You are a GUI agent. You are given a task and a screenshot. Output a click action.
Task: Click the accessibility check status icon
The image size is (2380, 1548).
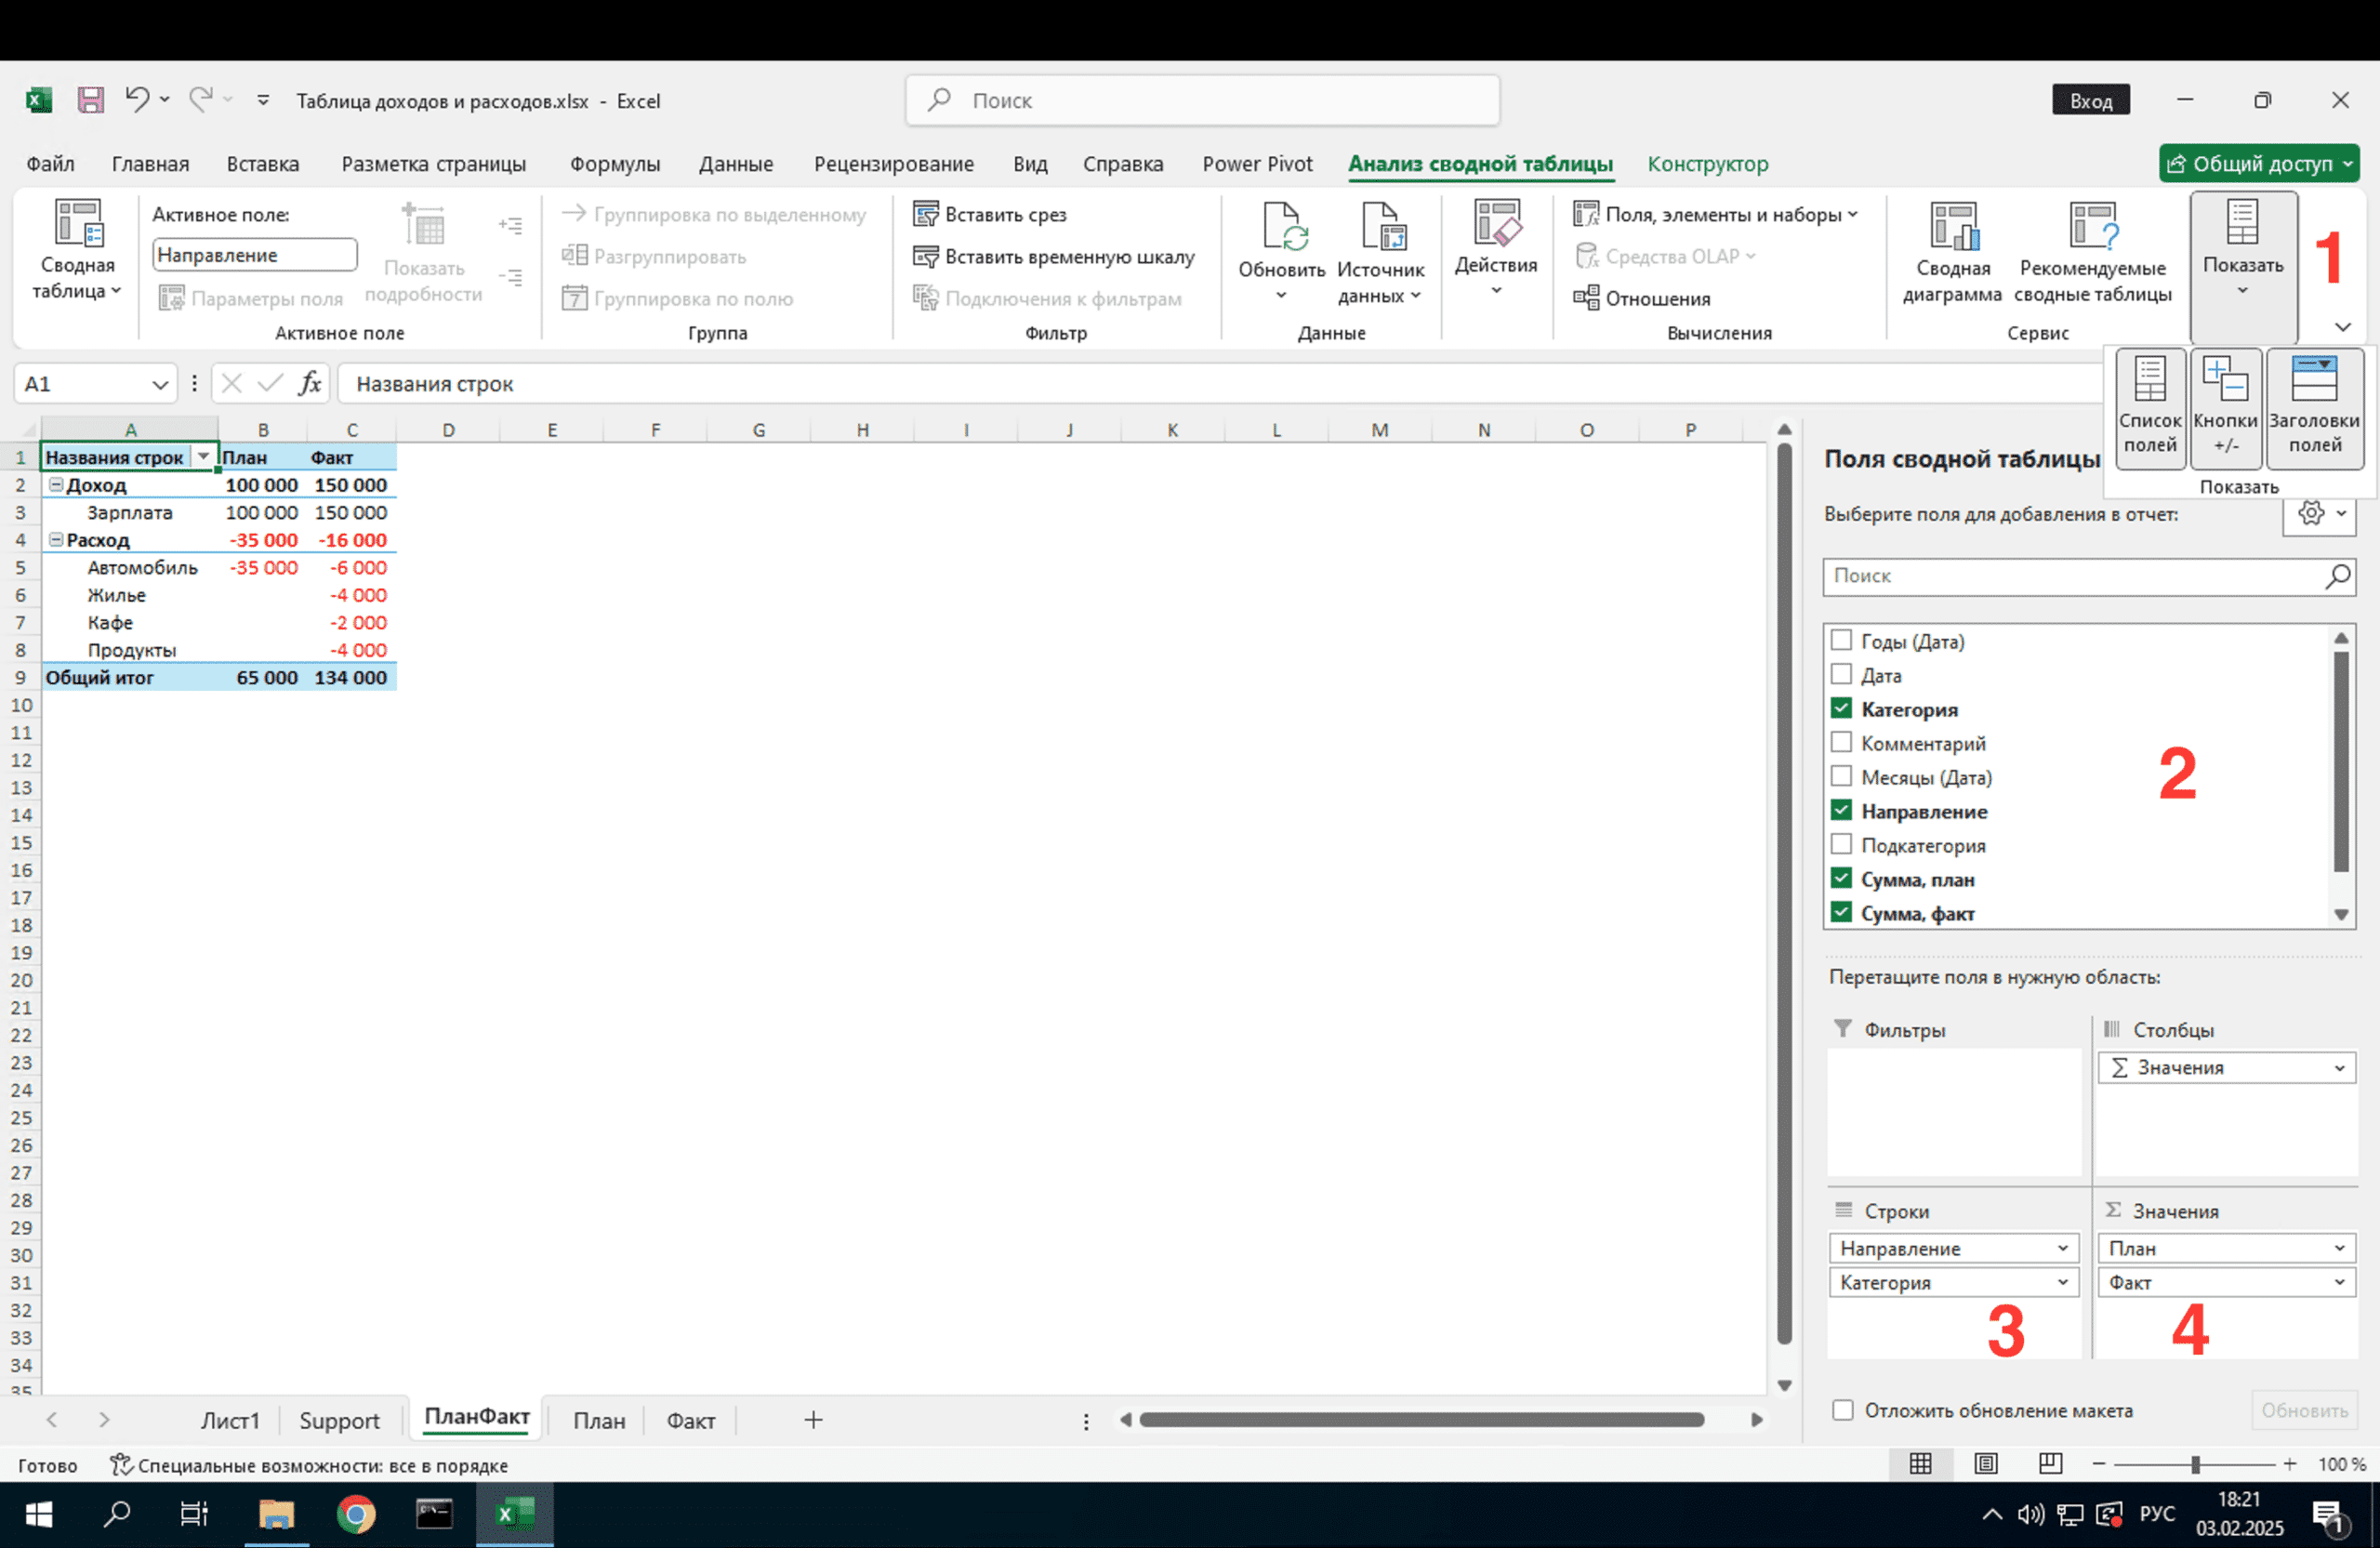tap(121, 1465)
